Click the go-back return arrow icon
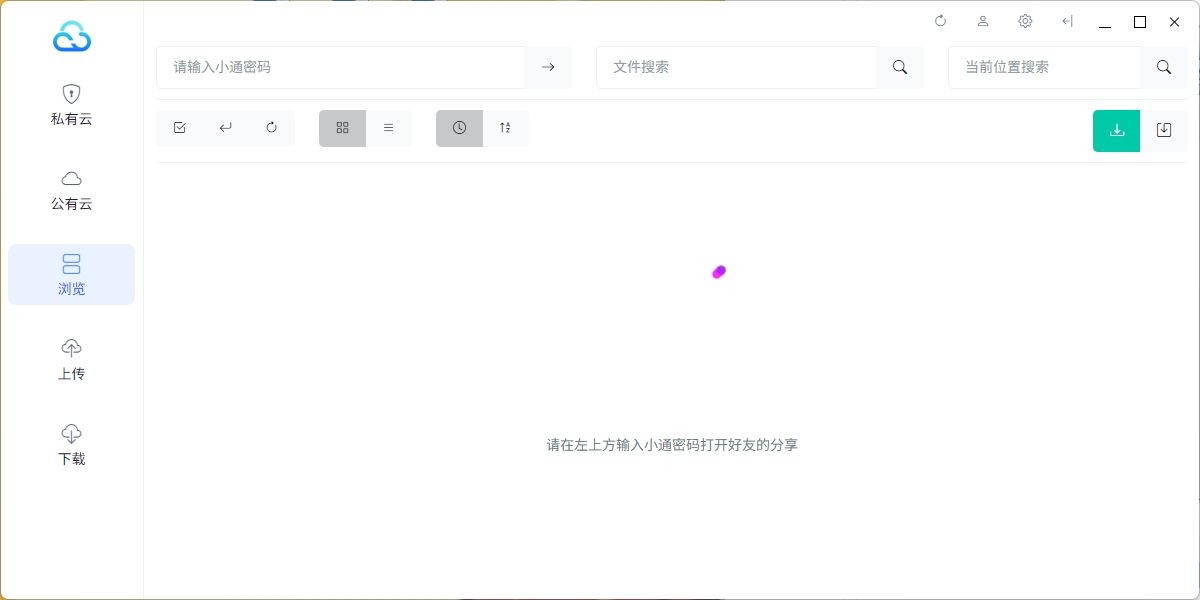Viewport: 1200px width, 600px height. pyautogui.click(x=226, y=128)
